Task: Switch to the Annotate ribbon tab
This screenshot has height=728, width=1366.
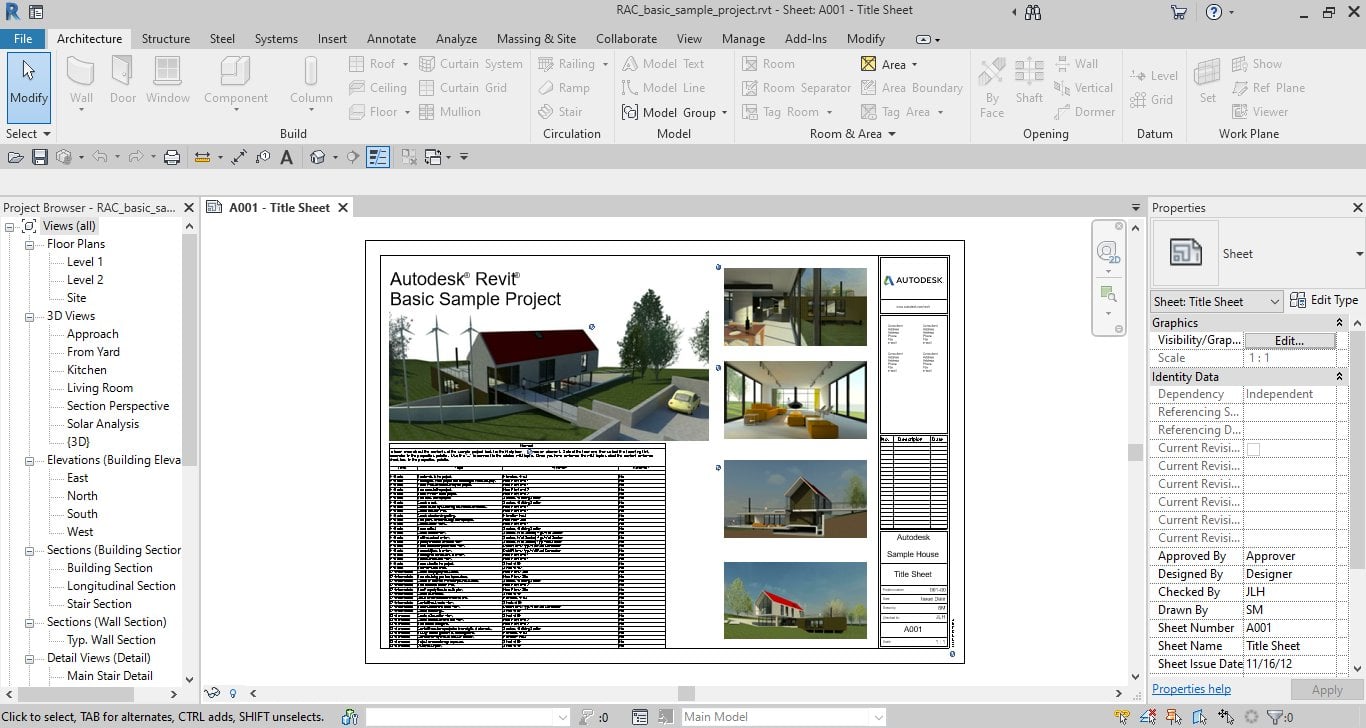Action: [x=391, y=39]
